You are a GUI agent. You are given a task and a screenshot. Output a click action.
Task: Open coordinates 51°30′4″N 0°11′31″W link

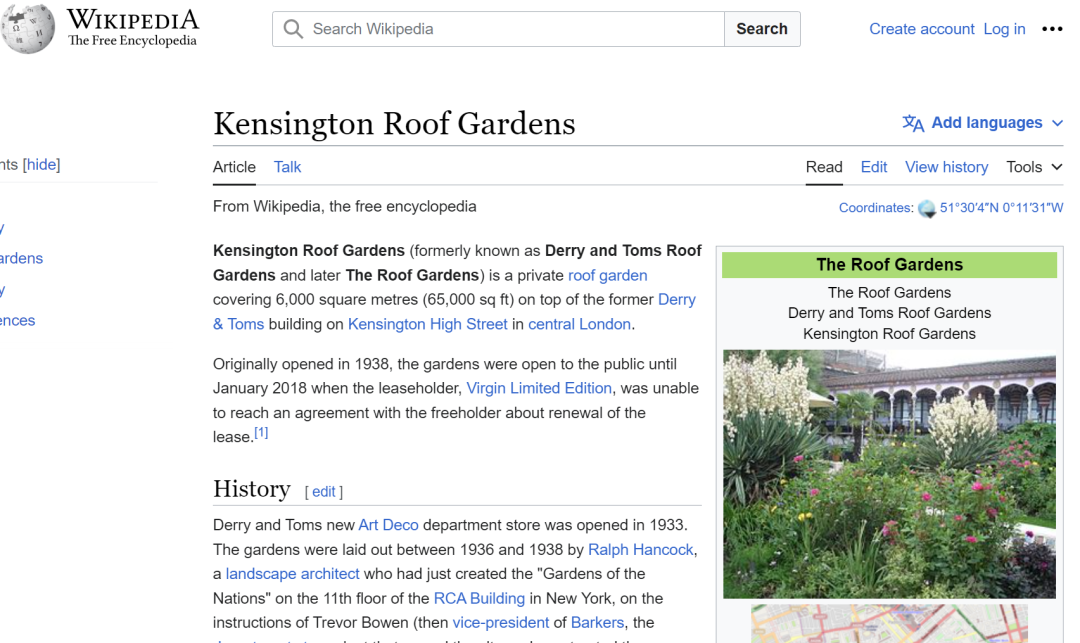1001,208
